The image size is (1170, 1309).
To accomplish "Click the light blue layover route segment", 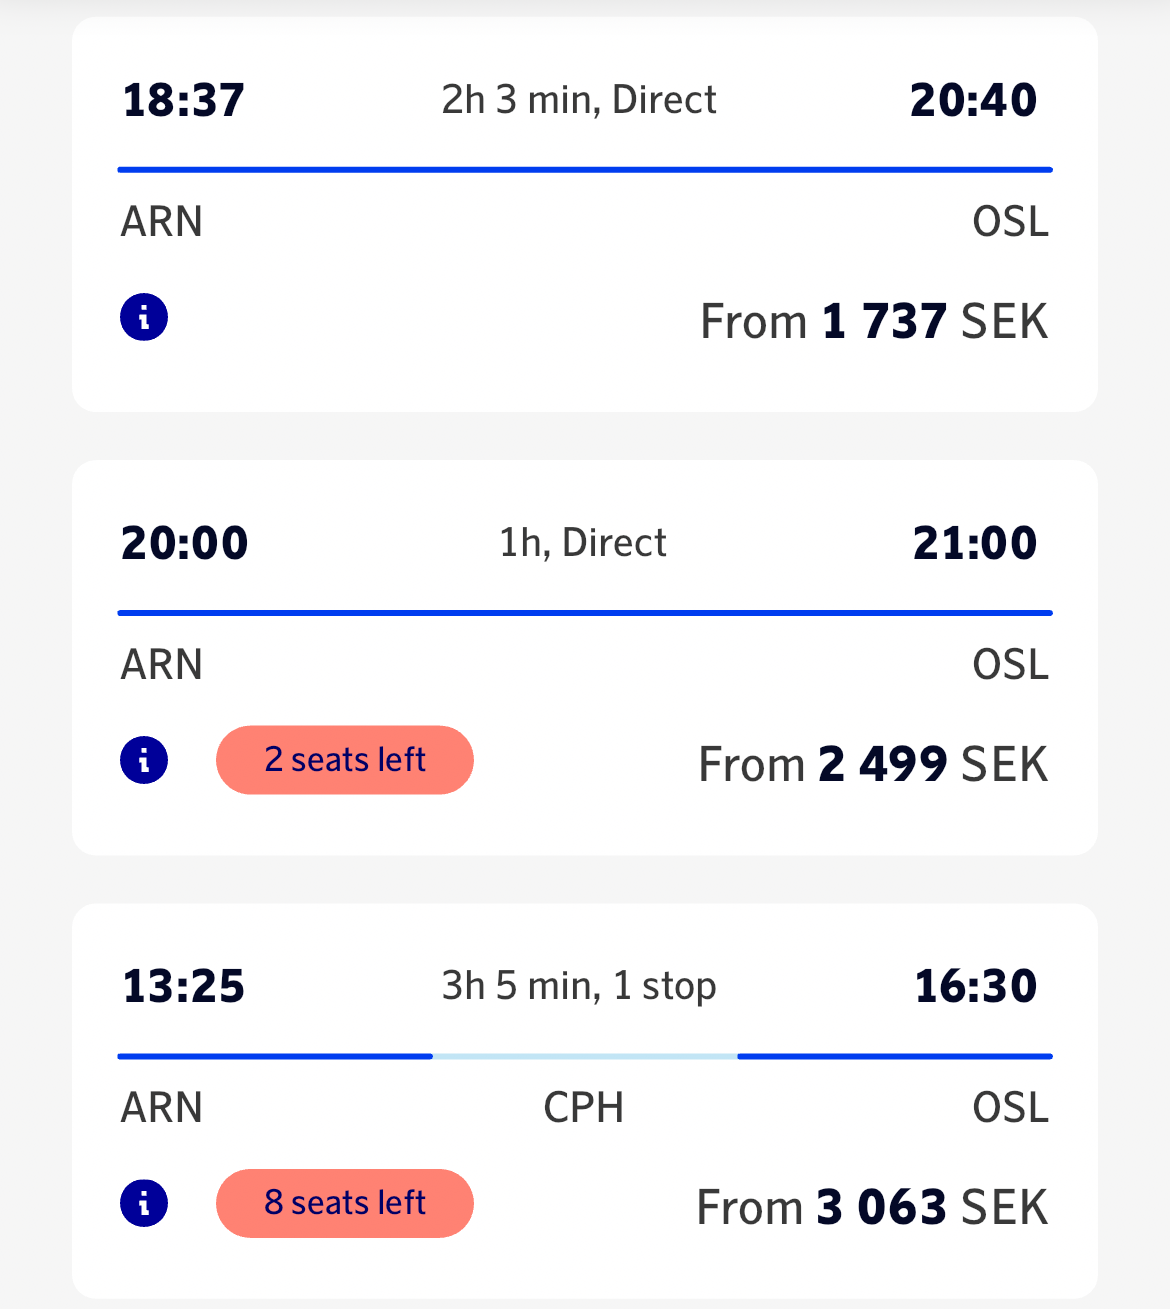I will click(585, 1056).
